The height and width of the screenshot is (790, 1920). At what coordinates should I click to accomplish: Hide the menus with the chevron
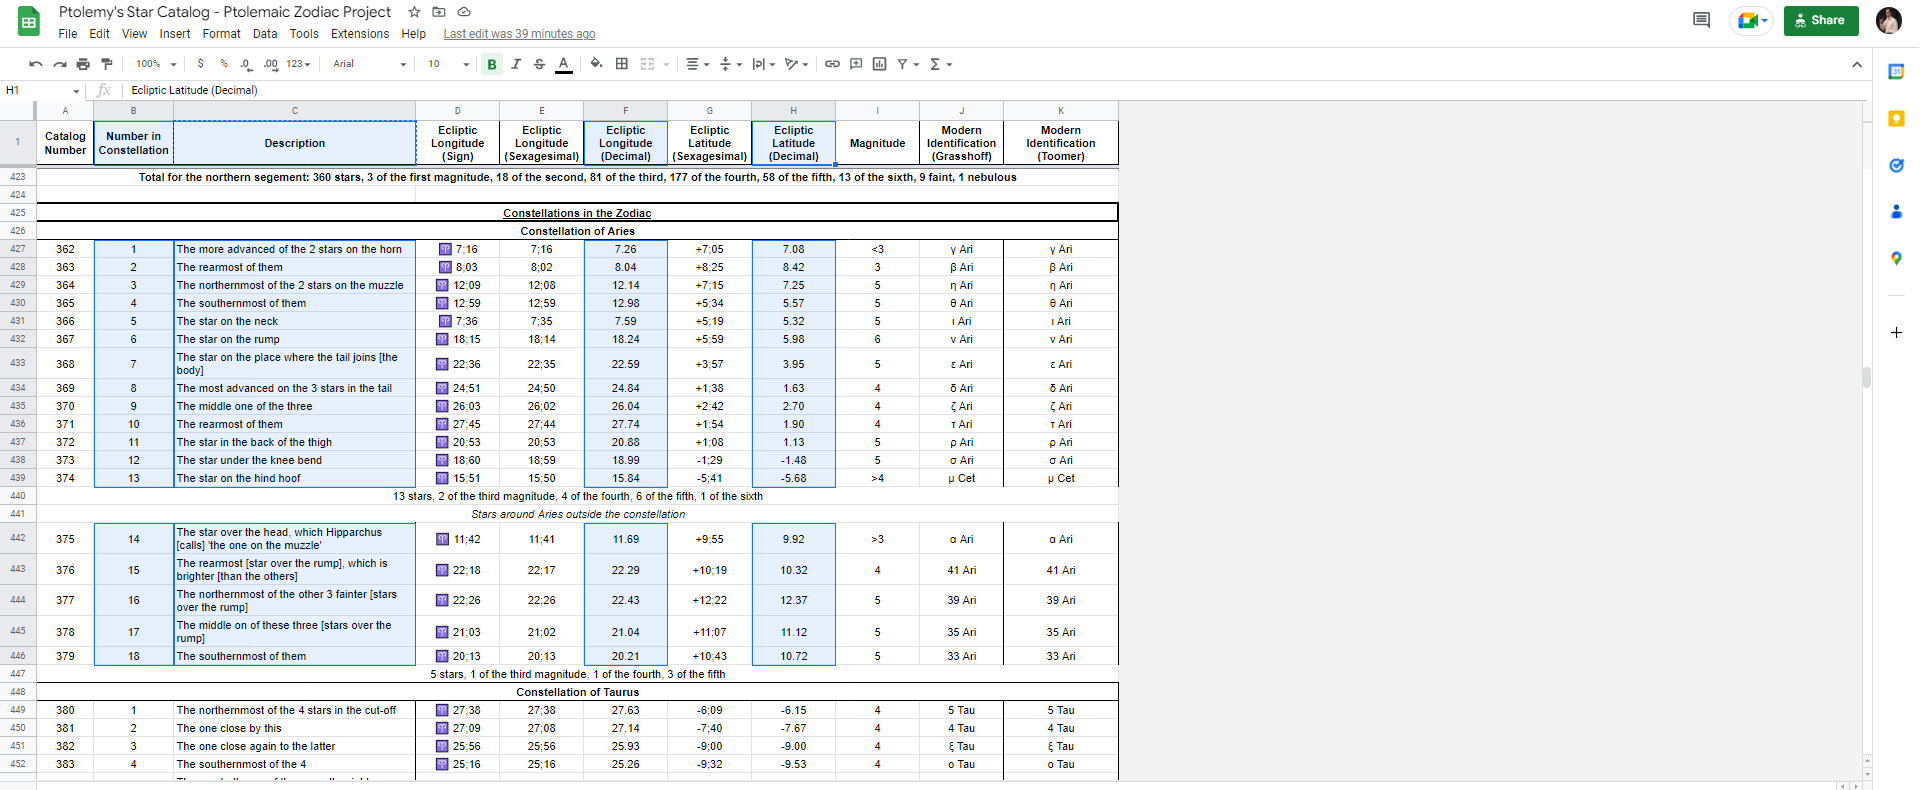coord(1857,64)
